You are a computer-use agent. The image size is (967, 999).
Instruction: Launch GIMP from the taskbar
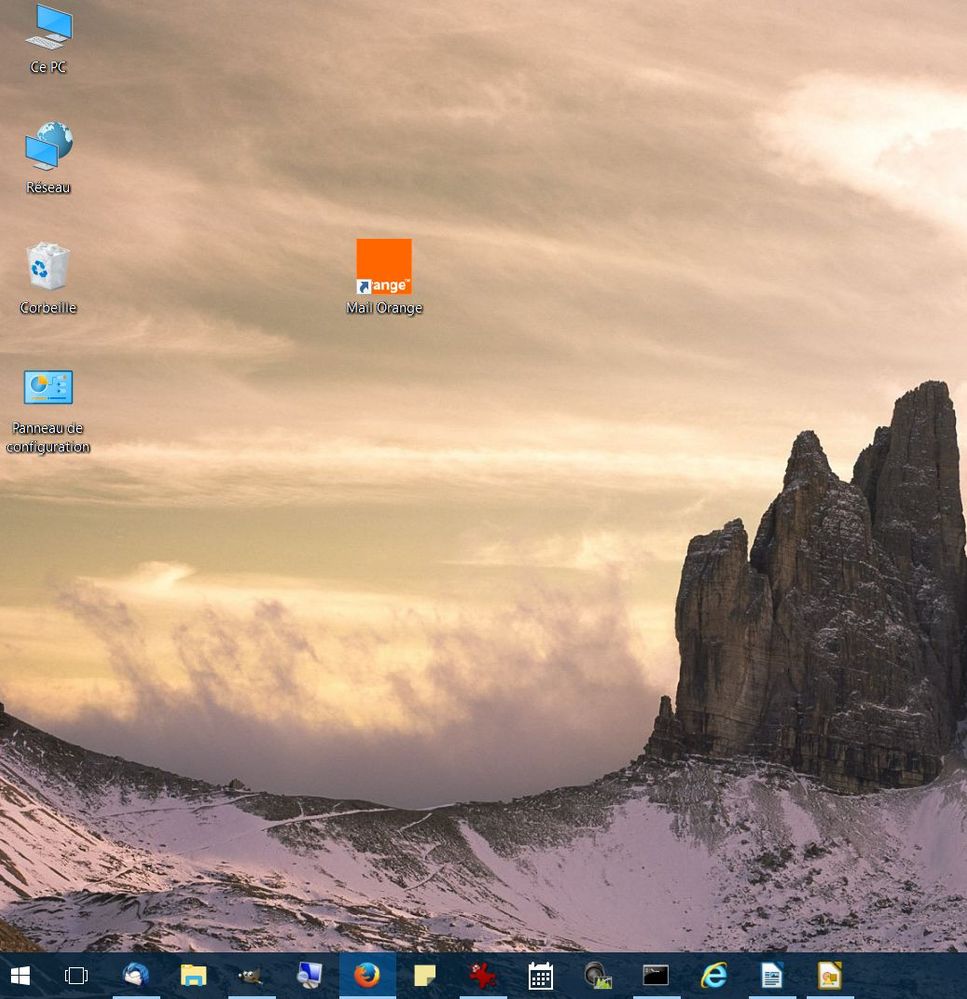point(251,975)
